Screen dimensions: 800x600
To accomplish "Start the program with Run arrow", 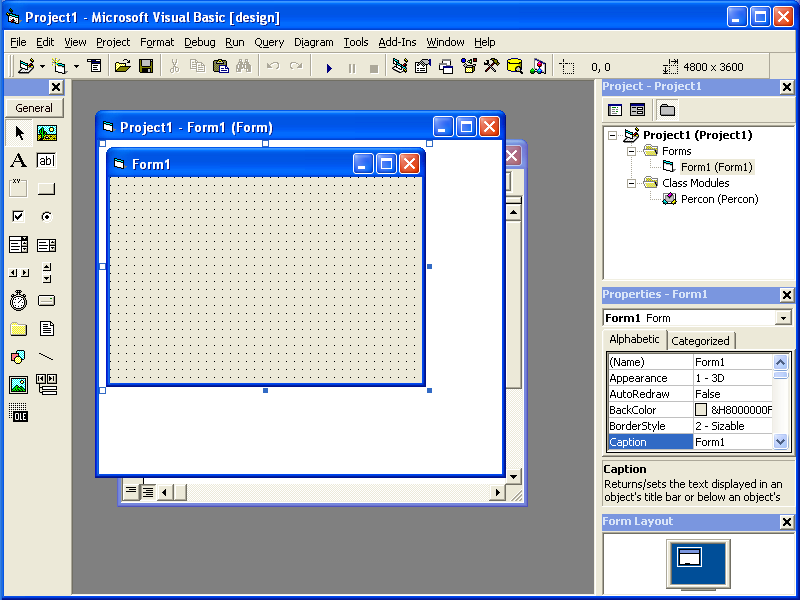I will 329,67.
